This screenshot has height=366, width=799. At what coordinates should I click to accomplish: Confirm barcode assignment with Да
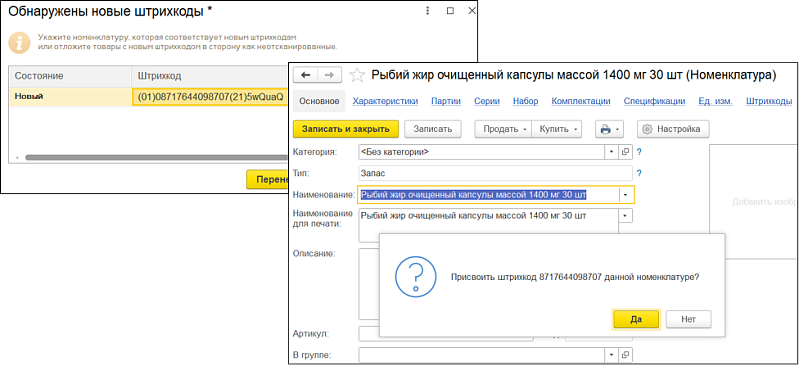[636, 319]
